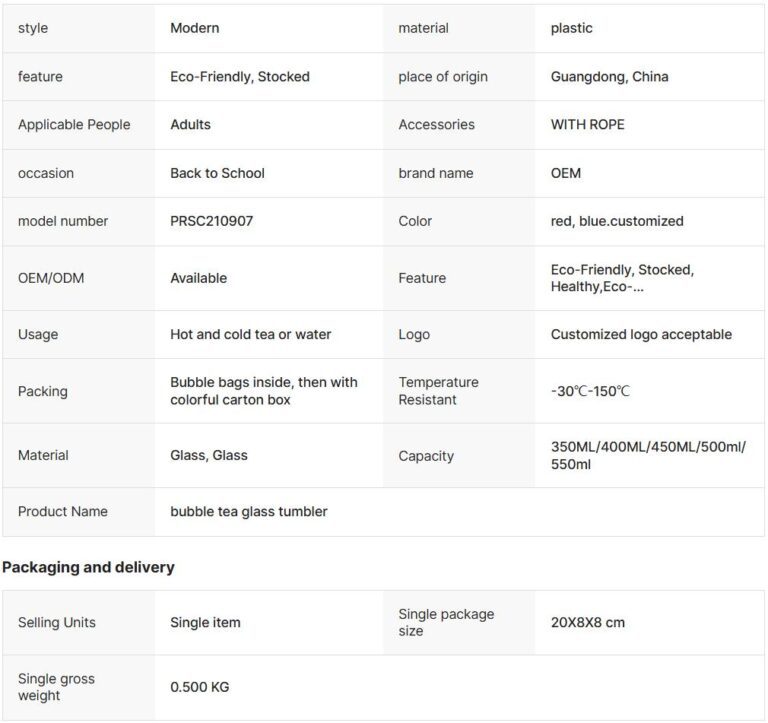Click the 'Packaging and delivery' heading
The height and width of the screenshot is (723, 768).
tap(88, 567)
